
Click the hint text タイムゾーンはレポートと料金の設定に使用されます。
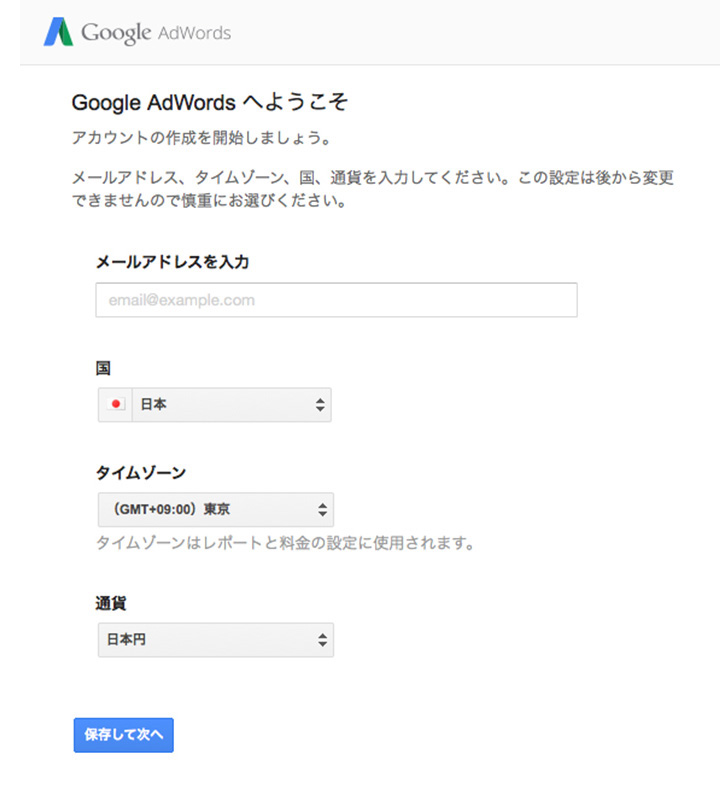[x=286, y=543]
